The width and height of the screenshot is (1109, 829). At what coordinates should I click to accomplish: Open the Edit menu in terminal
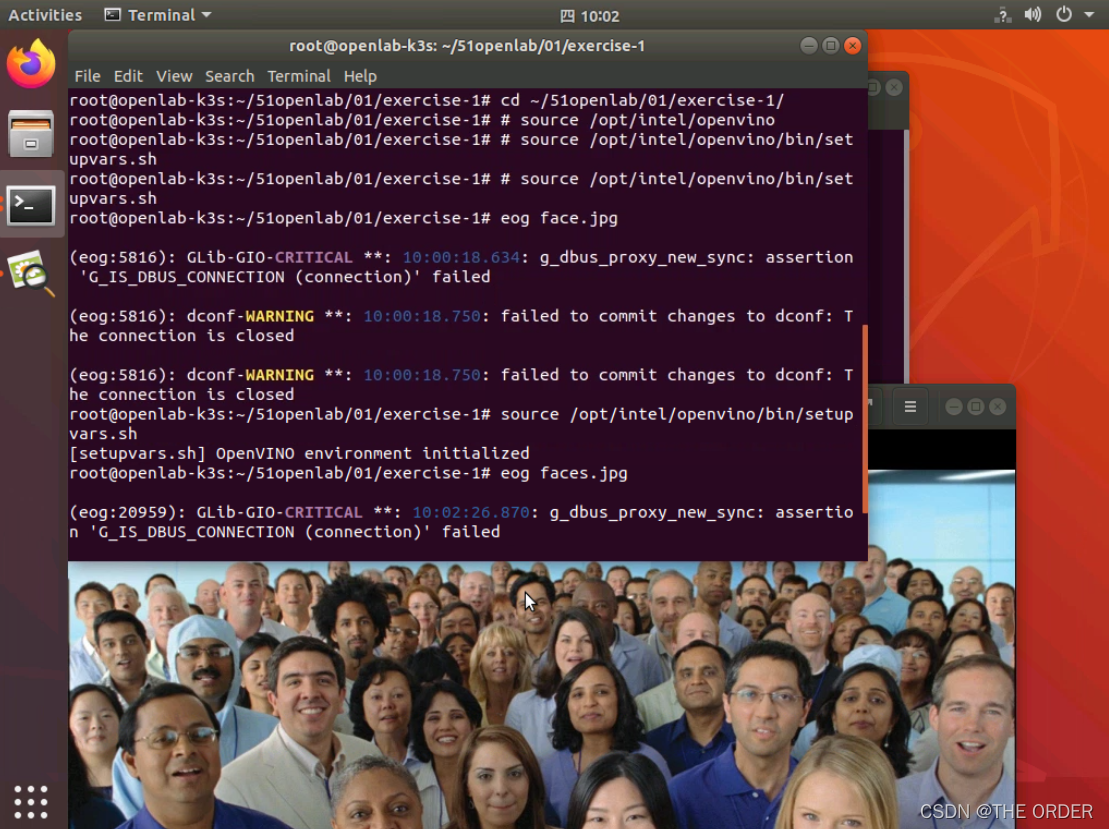(128, 76)
